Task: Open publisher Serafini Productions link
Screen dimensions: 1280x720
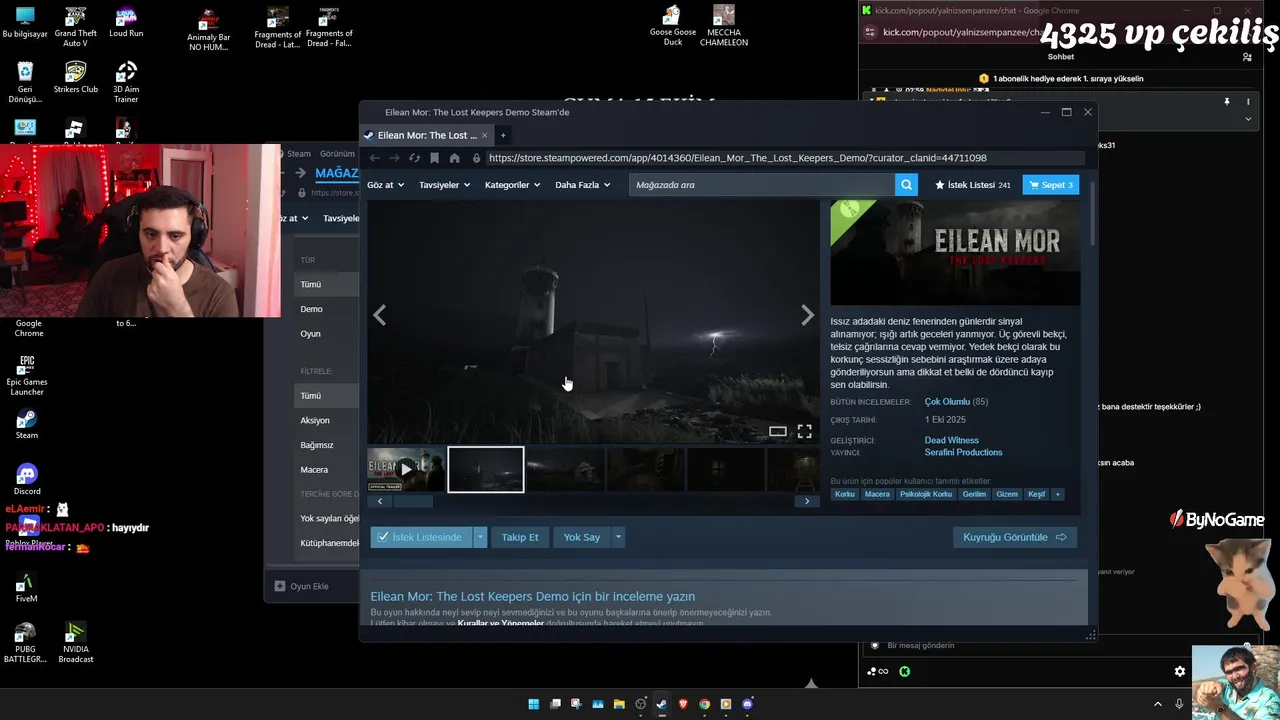Action: tap(964, 453)
